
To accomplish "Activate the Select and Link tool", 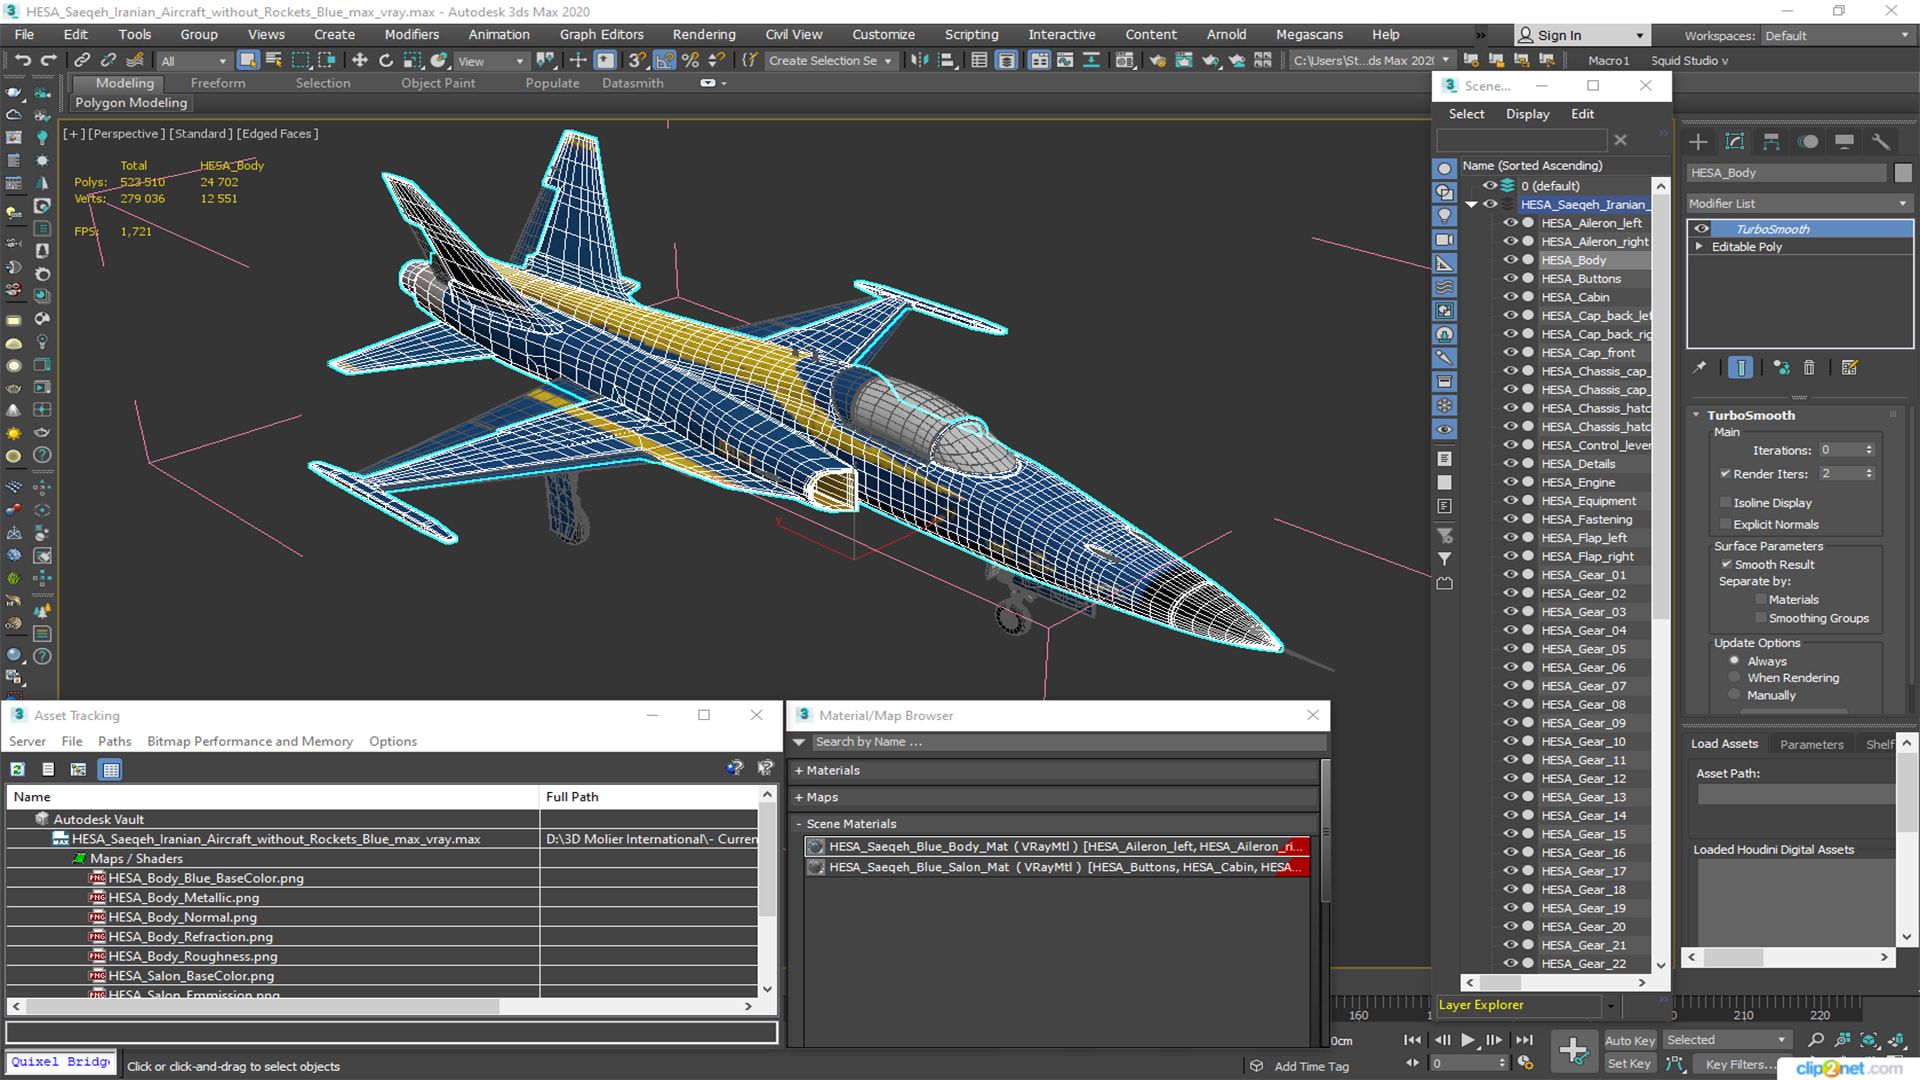I will pos(82,60).
